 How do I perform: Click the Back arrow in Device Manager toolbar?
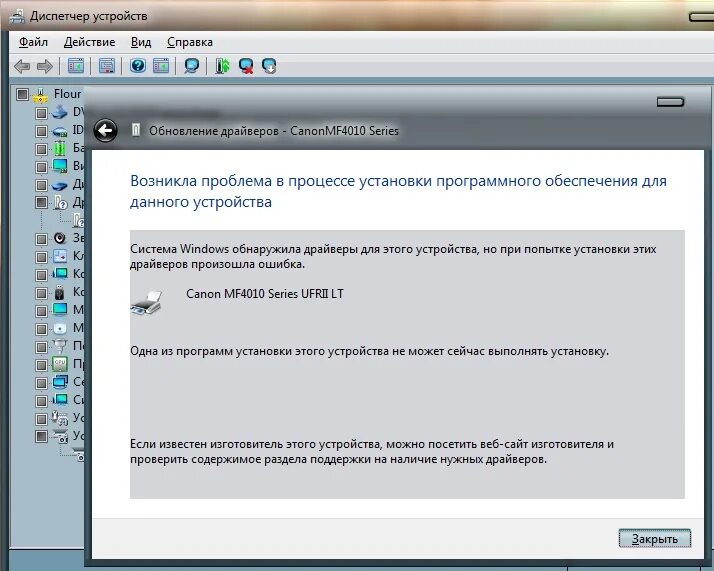coord(22,66)
